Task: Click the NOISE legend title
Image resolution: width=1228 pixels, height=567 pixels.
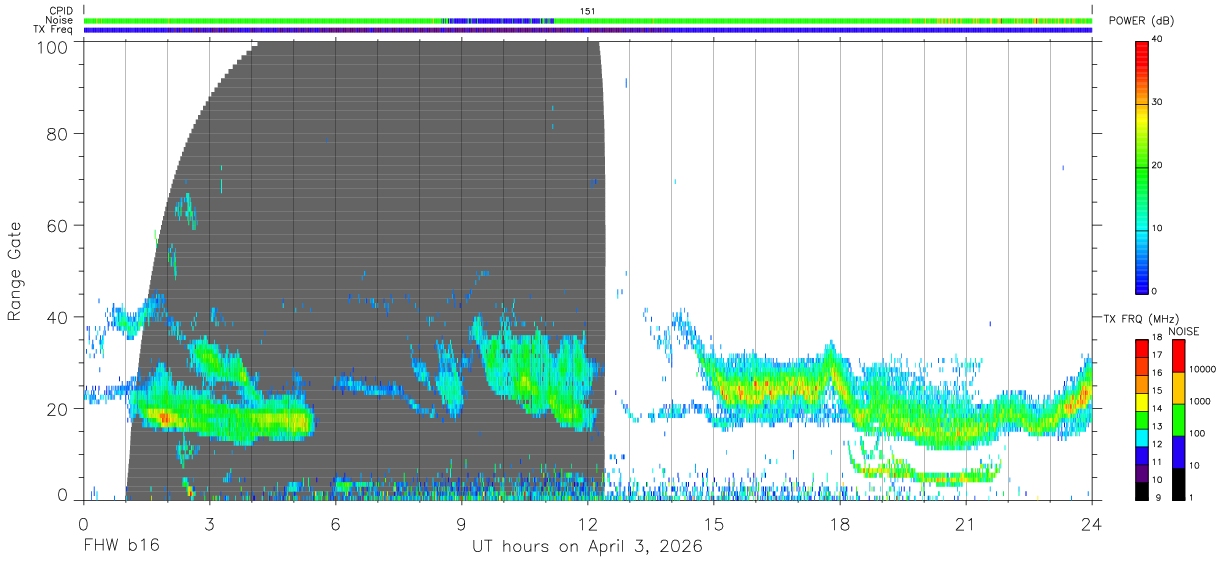Action: pos(1184,331)
